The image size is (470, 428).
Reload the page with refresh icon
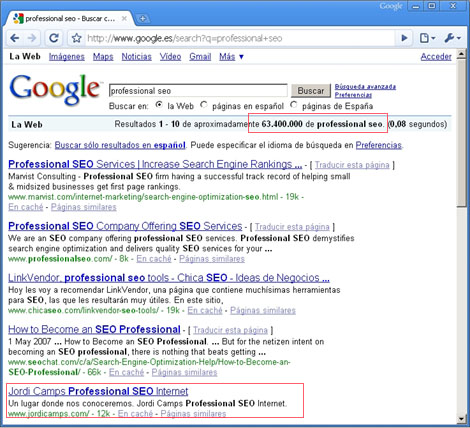point(54,38)
